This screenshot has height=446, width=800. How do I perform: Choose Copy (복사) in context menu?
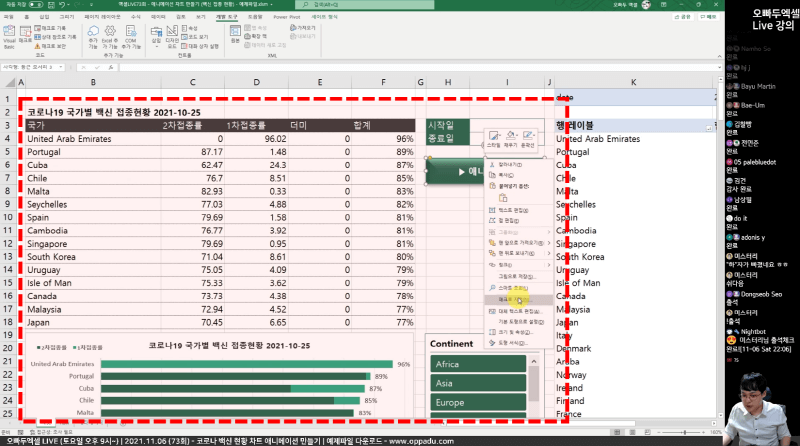point(518,175)
